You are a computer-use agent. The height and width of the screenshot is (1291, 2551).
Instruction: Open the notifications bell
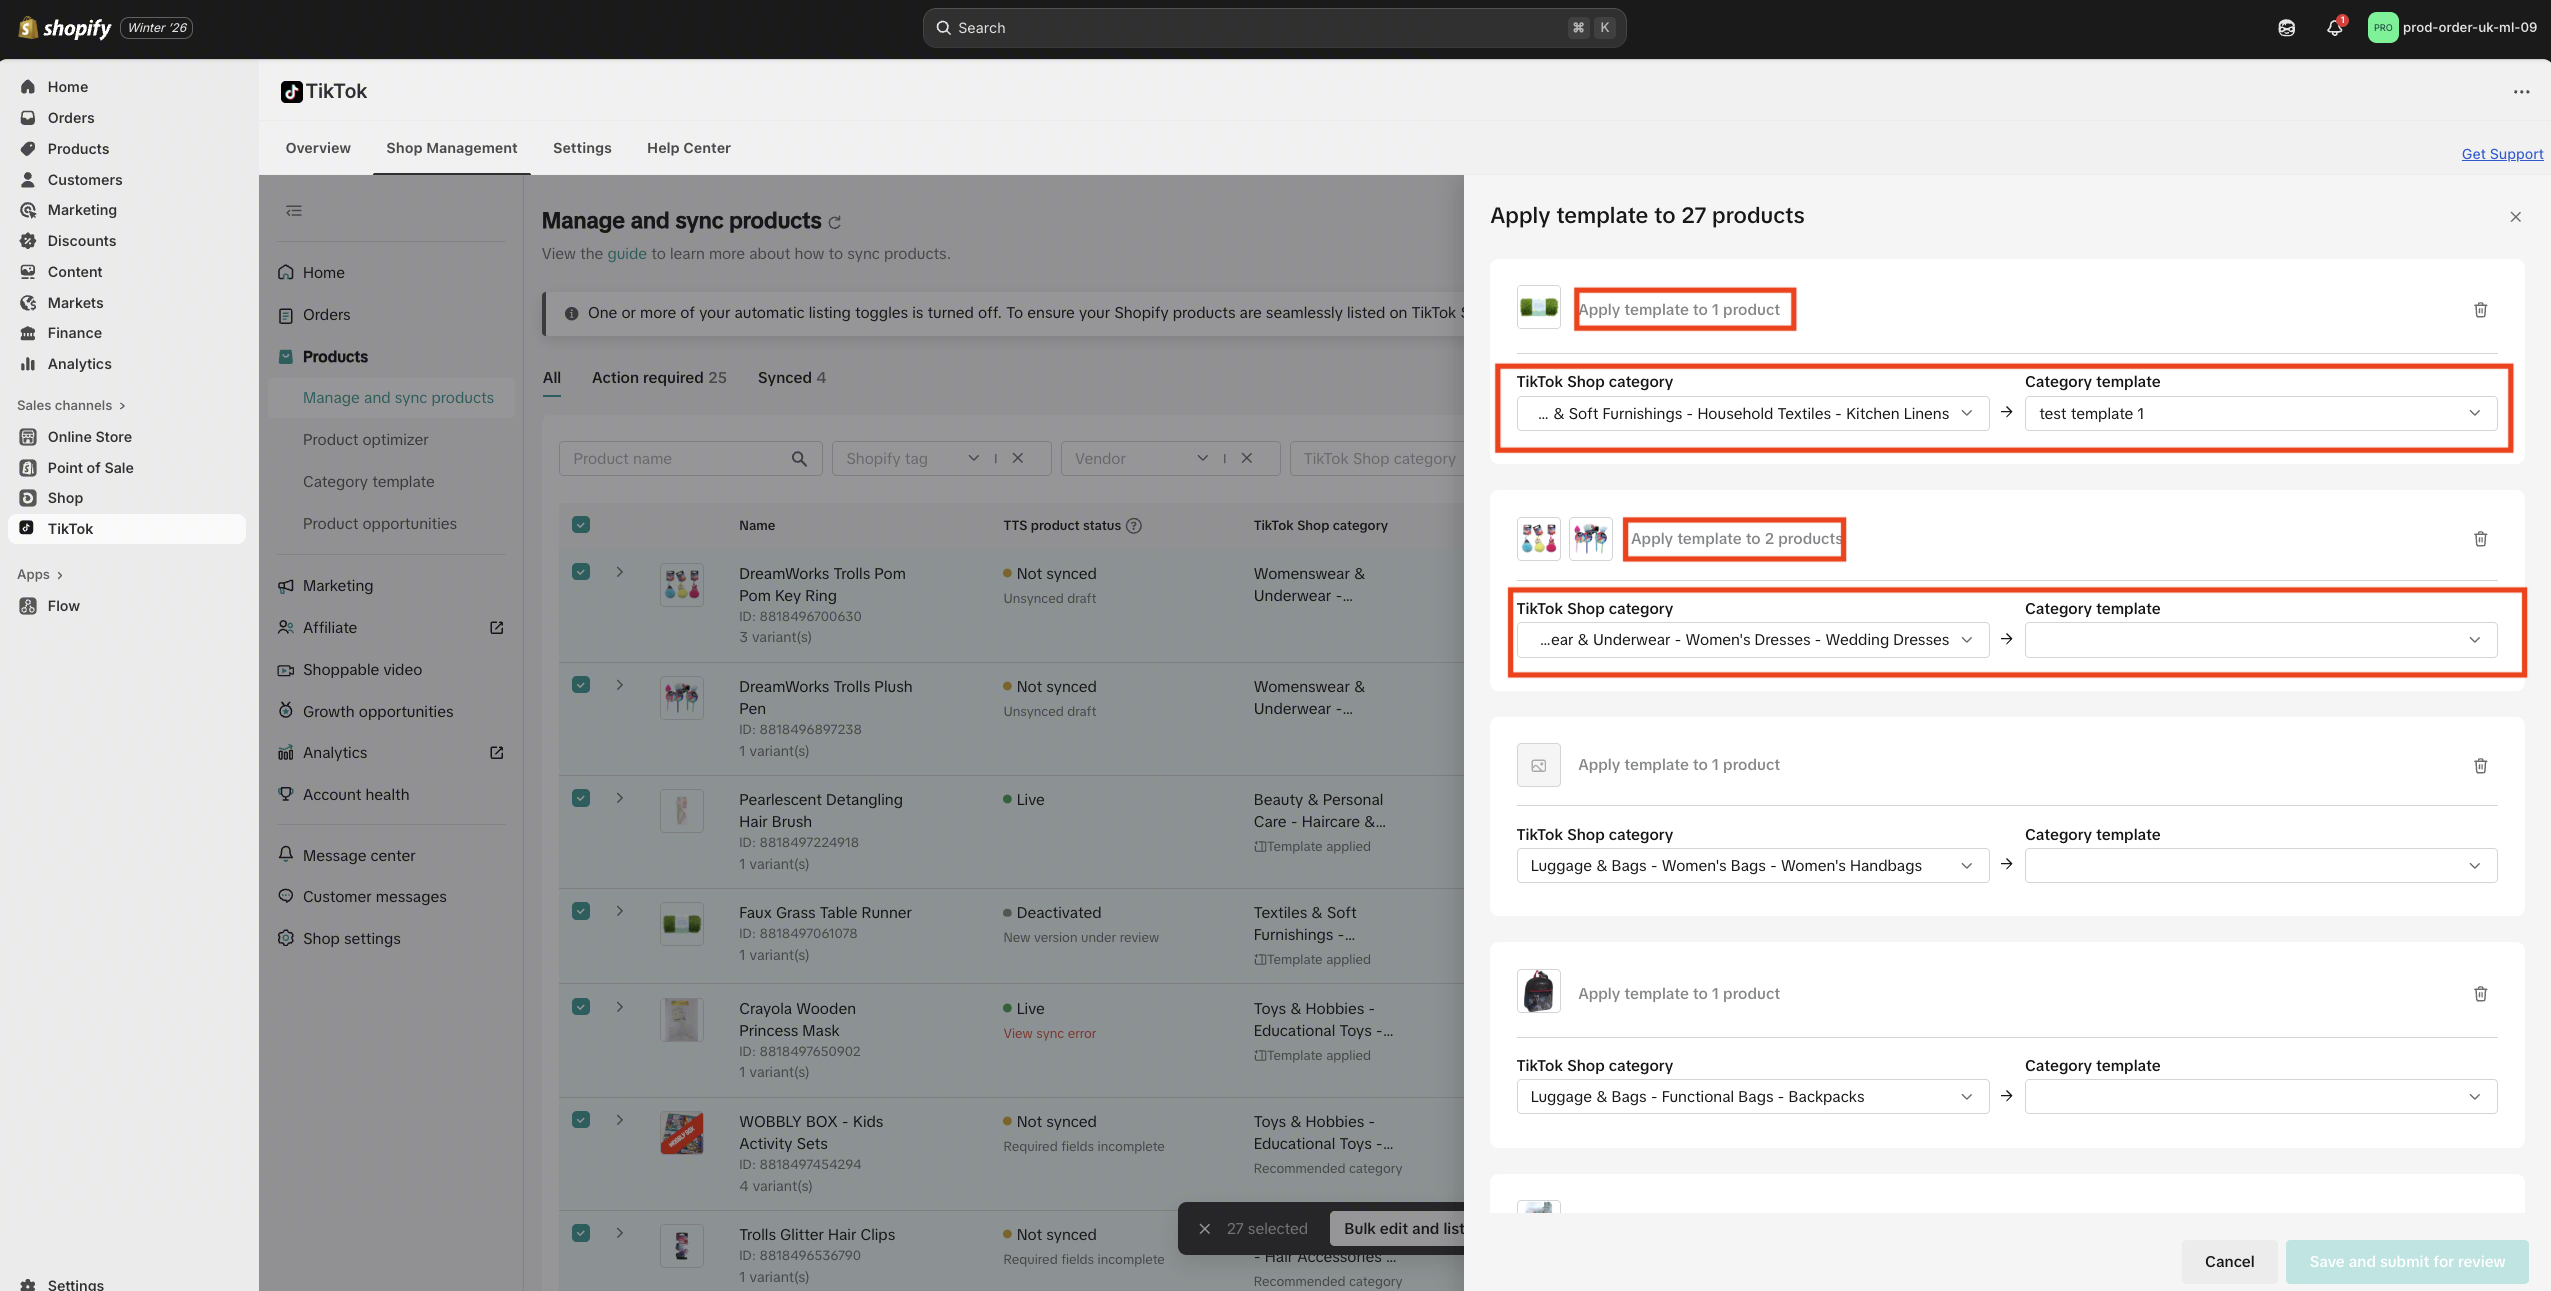pyautogui.click(x=2334, y=28)
